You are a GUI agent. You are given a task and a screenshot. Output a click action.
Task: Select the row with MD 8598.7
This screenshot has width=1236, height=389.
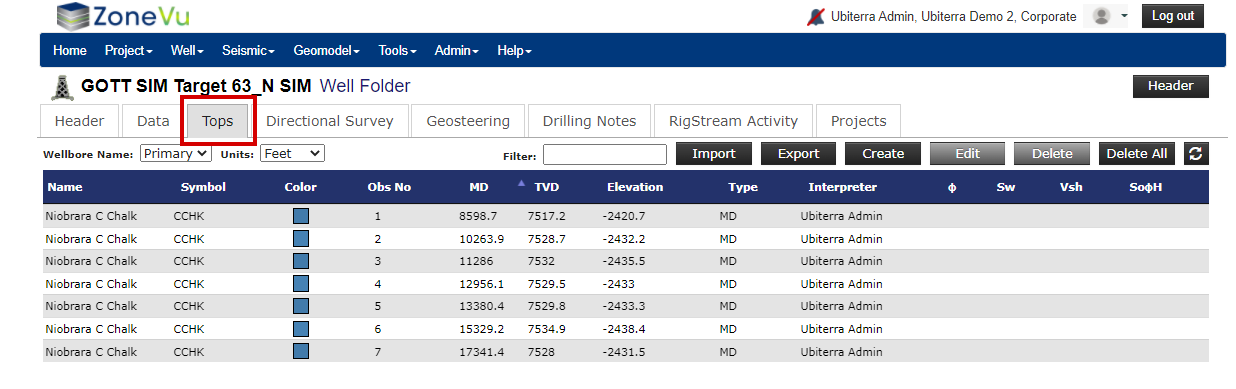pos(626,216)
